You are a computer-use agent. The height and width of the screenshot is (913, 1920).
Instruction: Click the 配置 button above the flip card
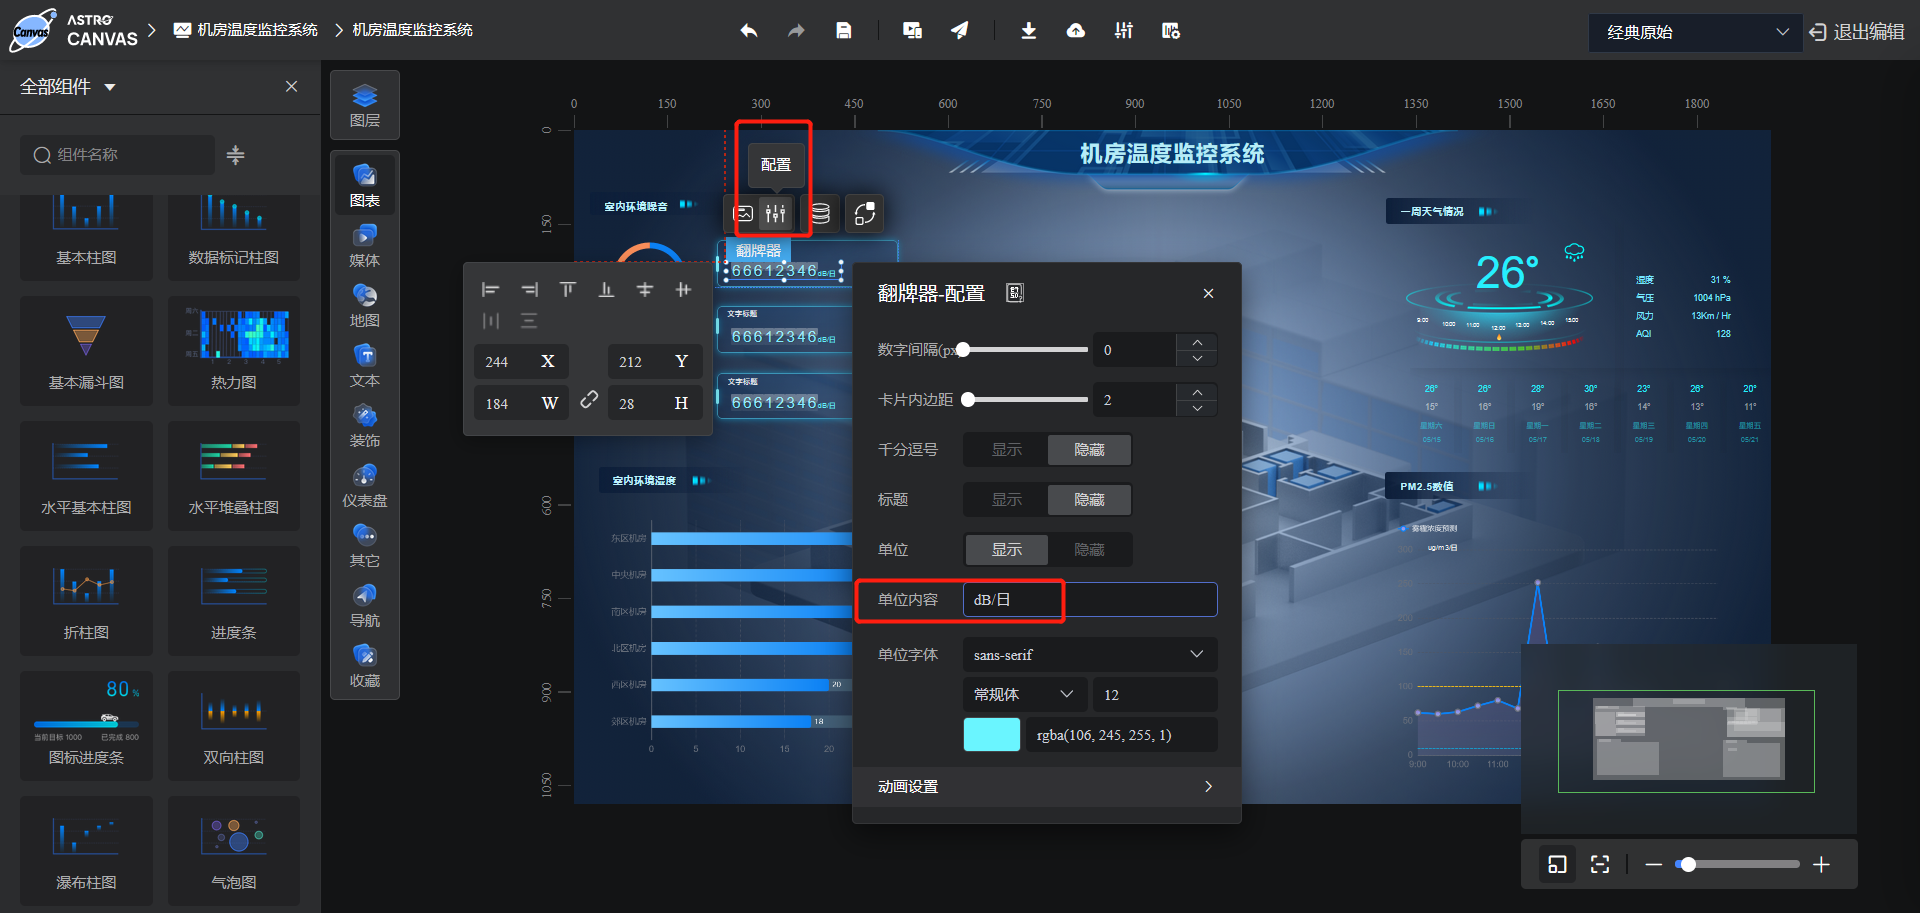pos(775,164)
